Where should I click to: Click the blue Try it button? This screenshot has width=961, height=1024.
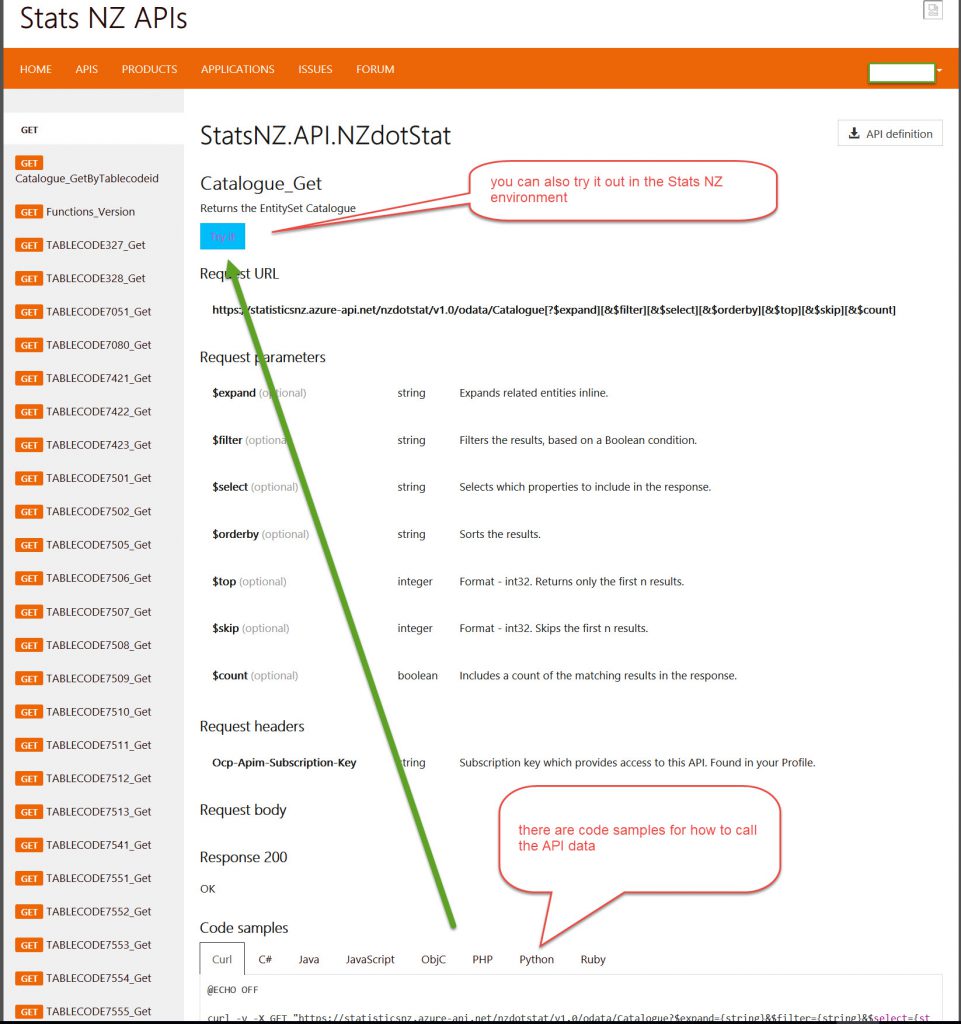pos(222,237)
